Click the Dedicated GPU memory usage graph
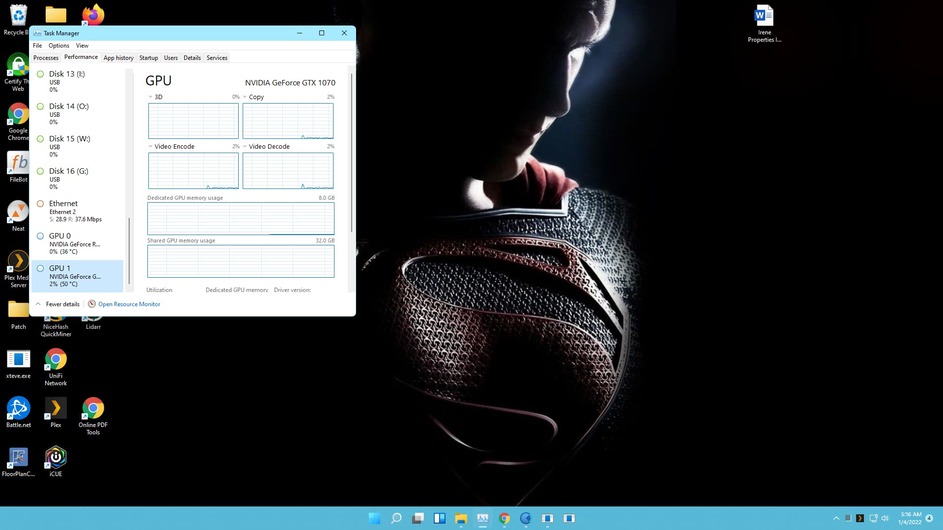 point(241,218)
